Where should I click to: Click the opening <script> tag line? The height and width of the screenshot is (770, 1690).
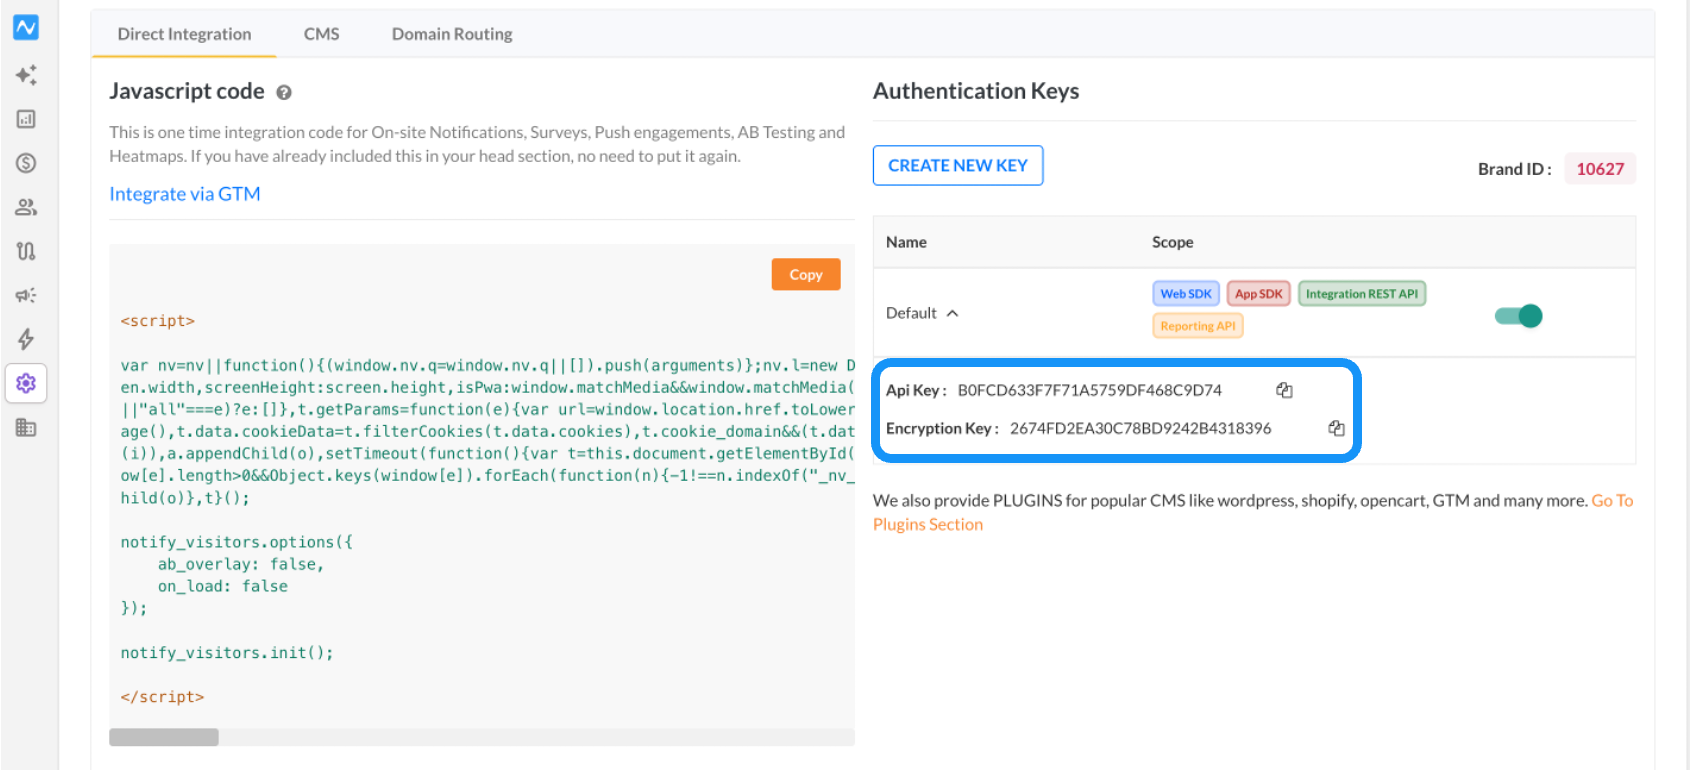click(158, 321)
